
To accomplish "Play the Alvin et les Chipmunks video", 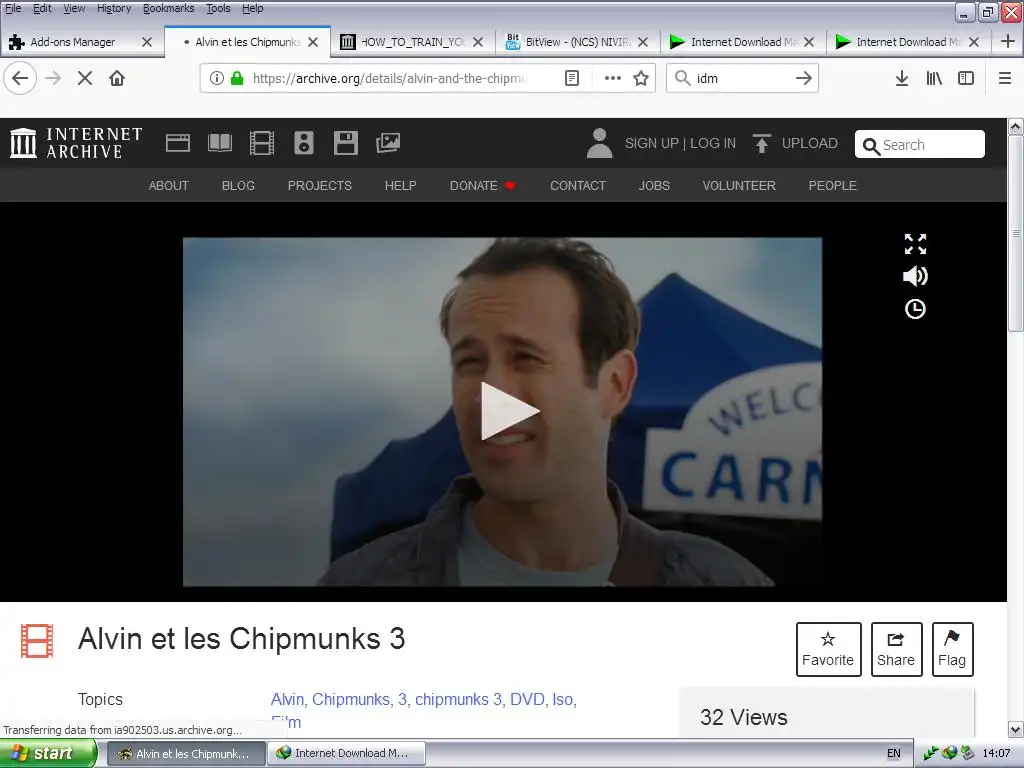I will [509, 411].
